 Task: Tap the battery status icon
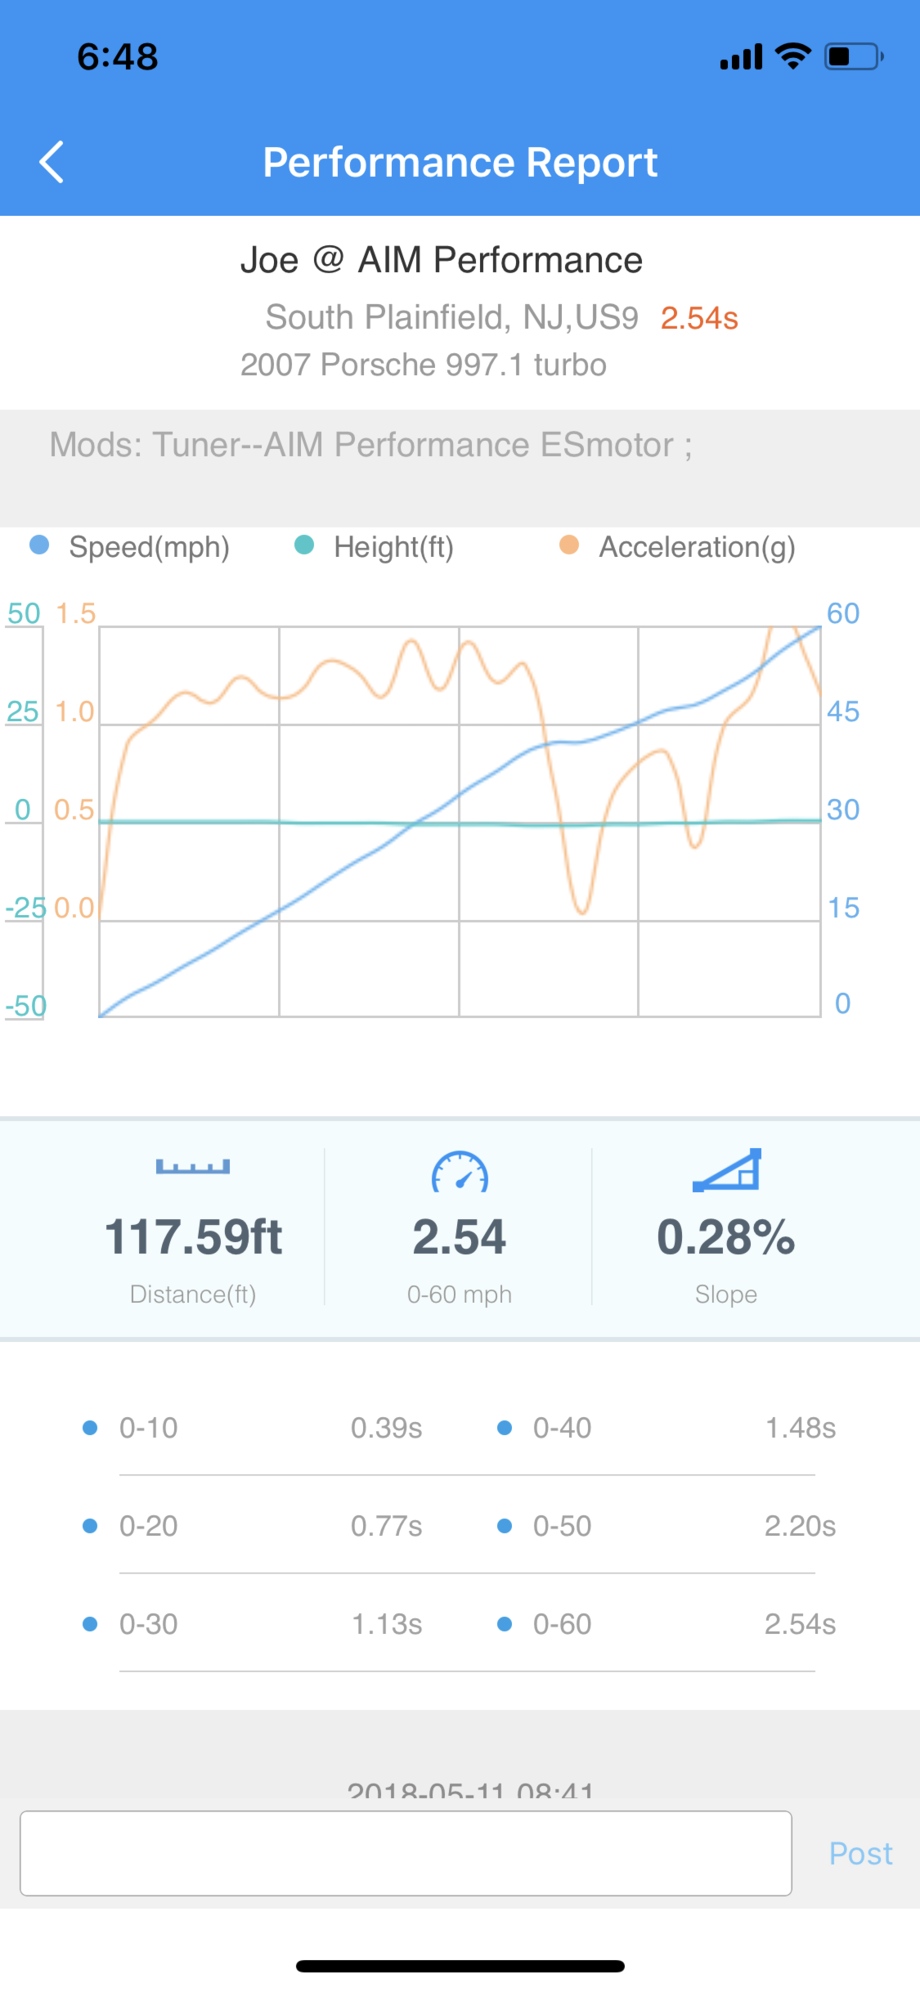coord(853,56)
